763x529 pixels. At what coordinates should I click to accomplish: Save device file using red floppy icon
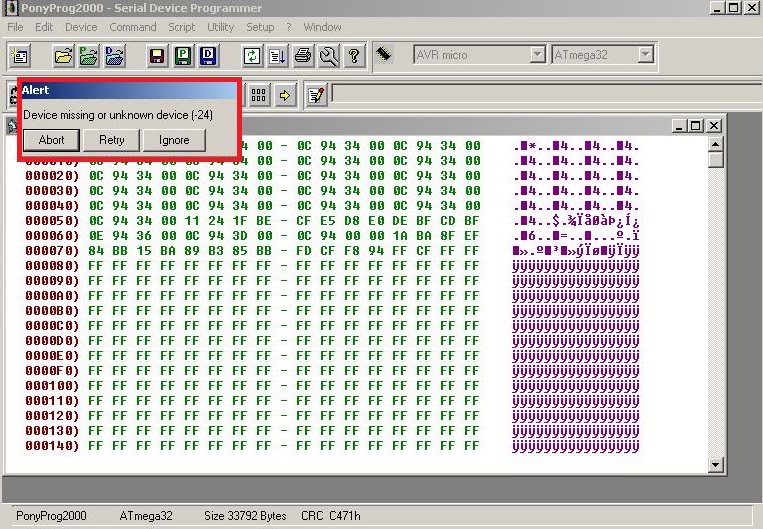[x=157, y=56]
